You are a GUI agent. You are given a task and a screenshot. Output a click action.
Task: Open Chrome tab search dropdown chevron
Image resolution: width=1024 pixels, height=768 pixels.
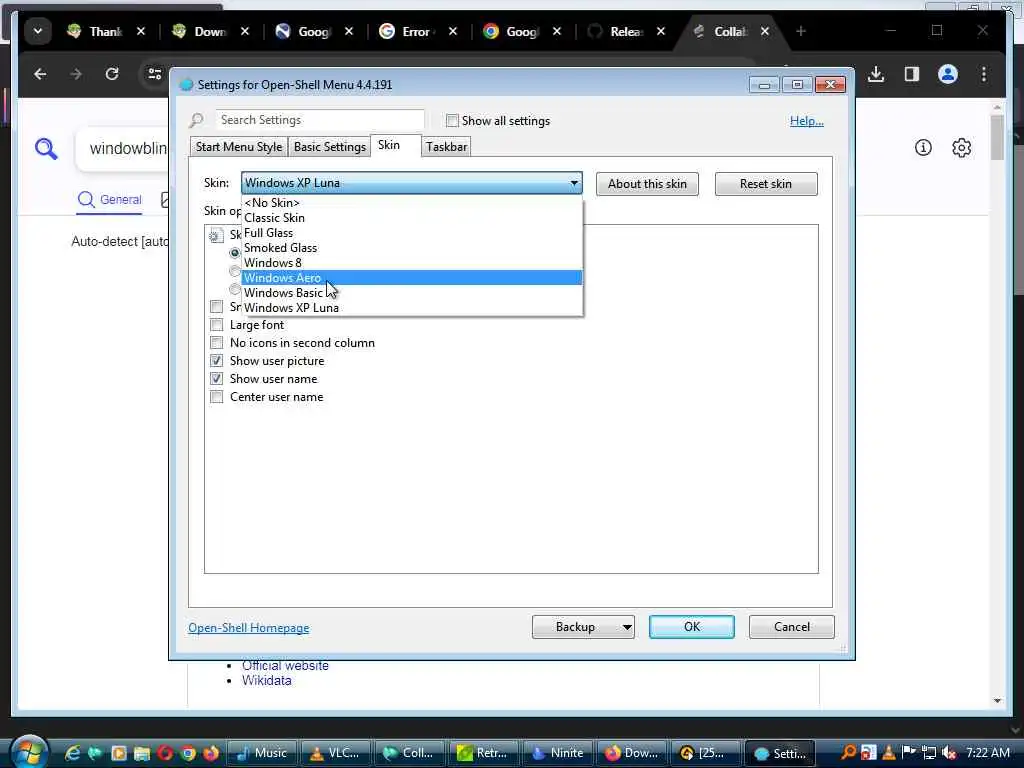(x=38, y=31)
